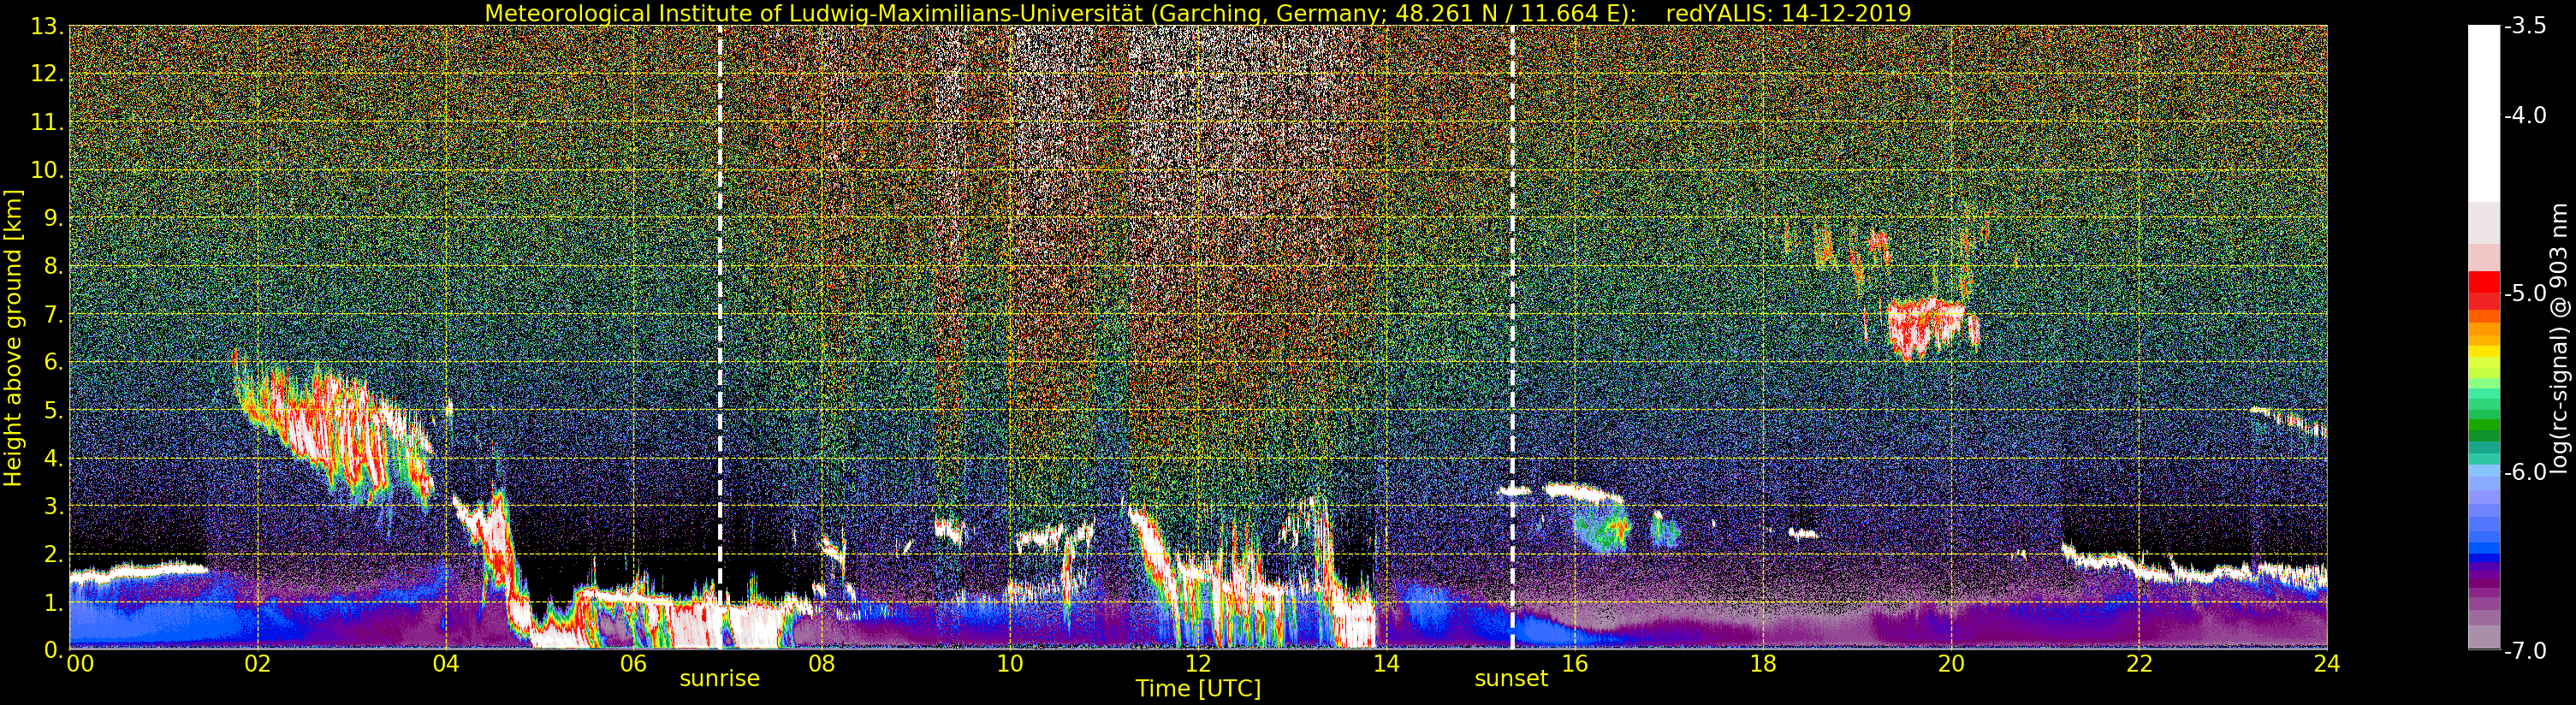The width and height of the screenshot is (2576, 705).
Task: Click the height axis tick '12.'
Action: click(x=47, y=75)
